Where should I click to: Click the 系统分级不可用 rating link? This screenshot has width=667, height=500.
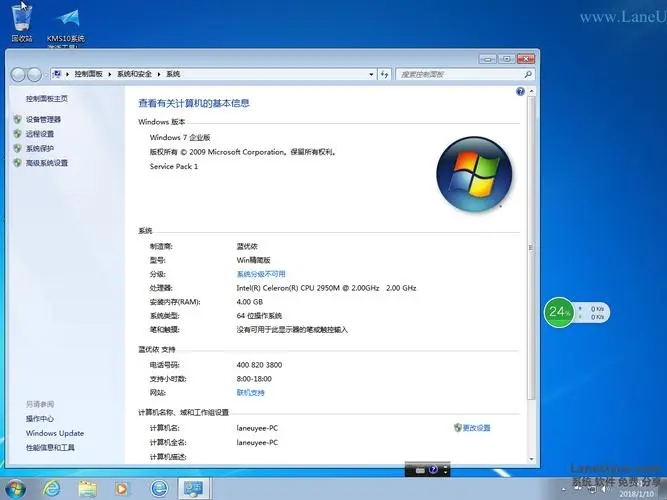click(x=261, y=274)
